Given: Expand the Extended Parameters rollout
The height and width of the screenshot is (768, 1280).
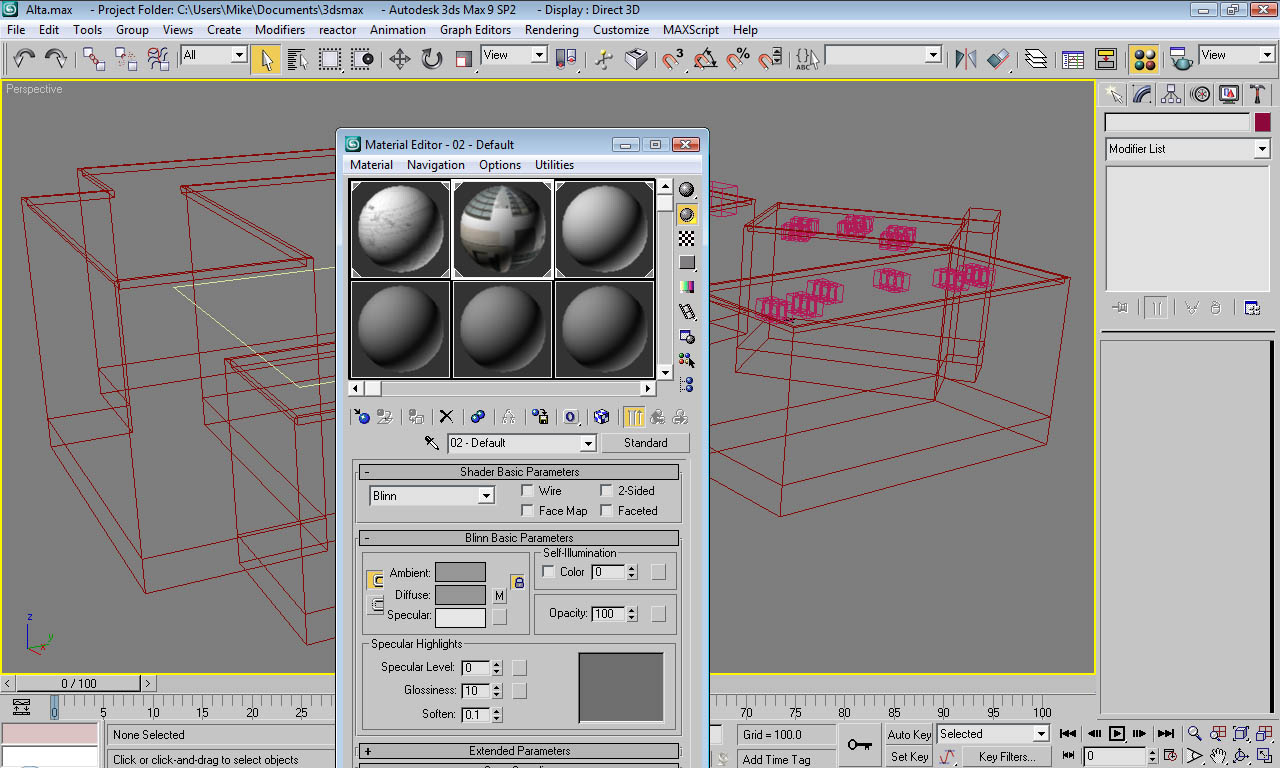Looking at the screenshot, I should click(519, 751).
